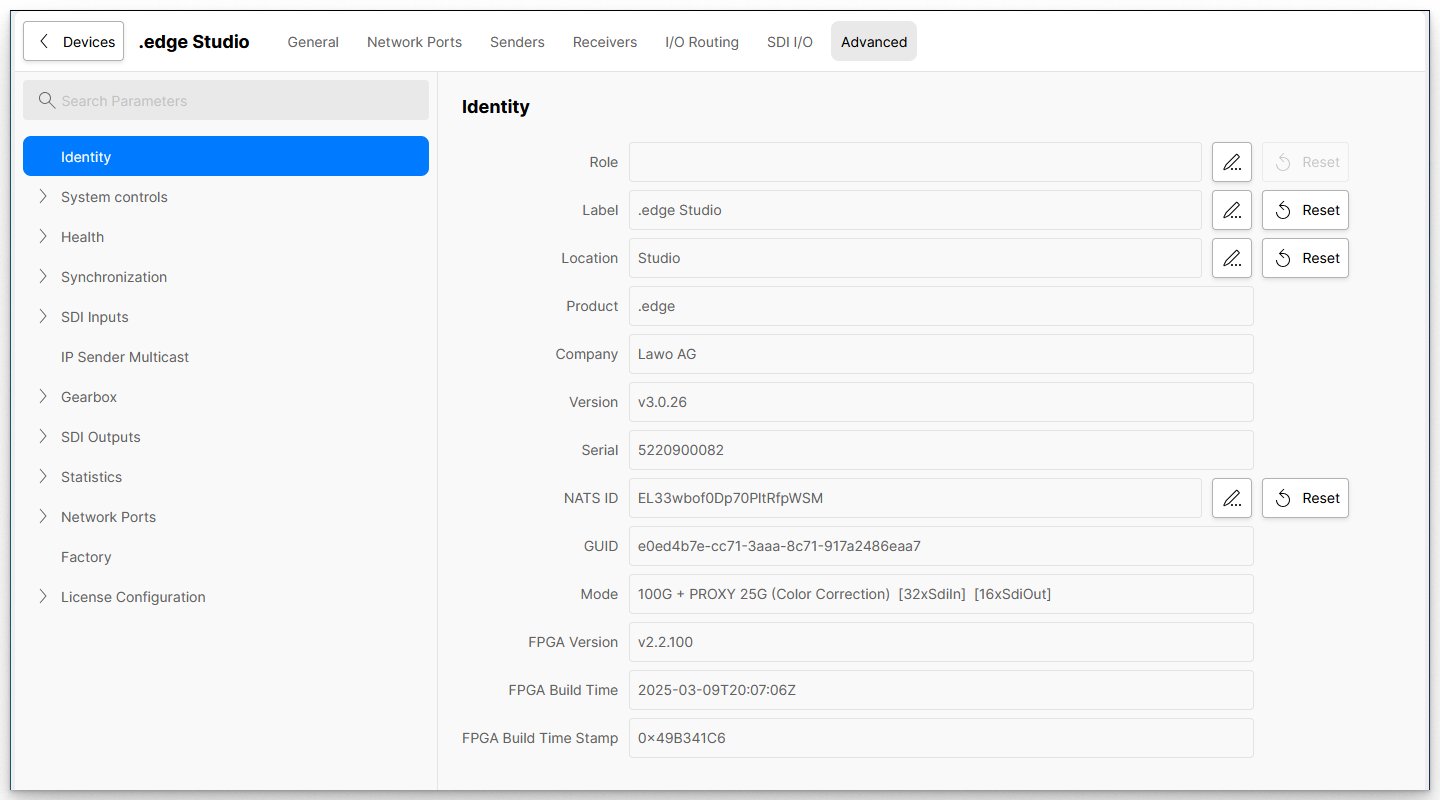Image resolution: width=1440 pixels, height=800 pixels.
Task: Select IP Sender Multicast in sidebar
Action: pyautogui.click(x=125, y=357)
